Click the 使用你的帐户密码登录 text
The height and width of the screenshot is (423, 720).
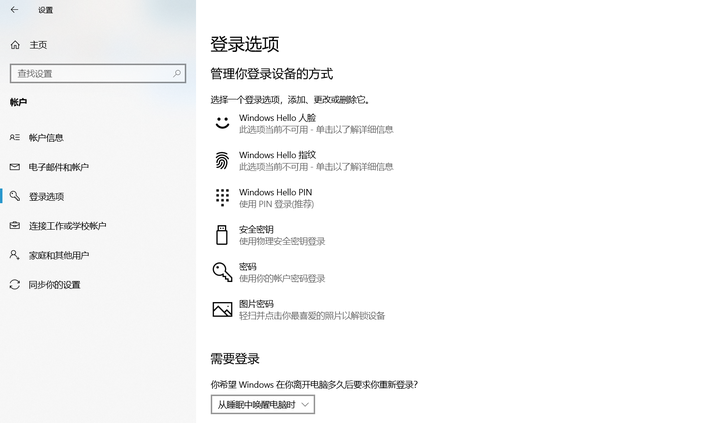tap(282, 278)
